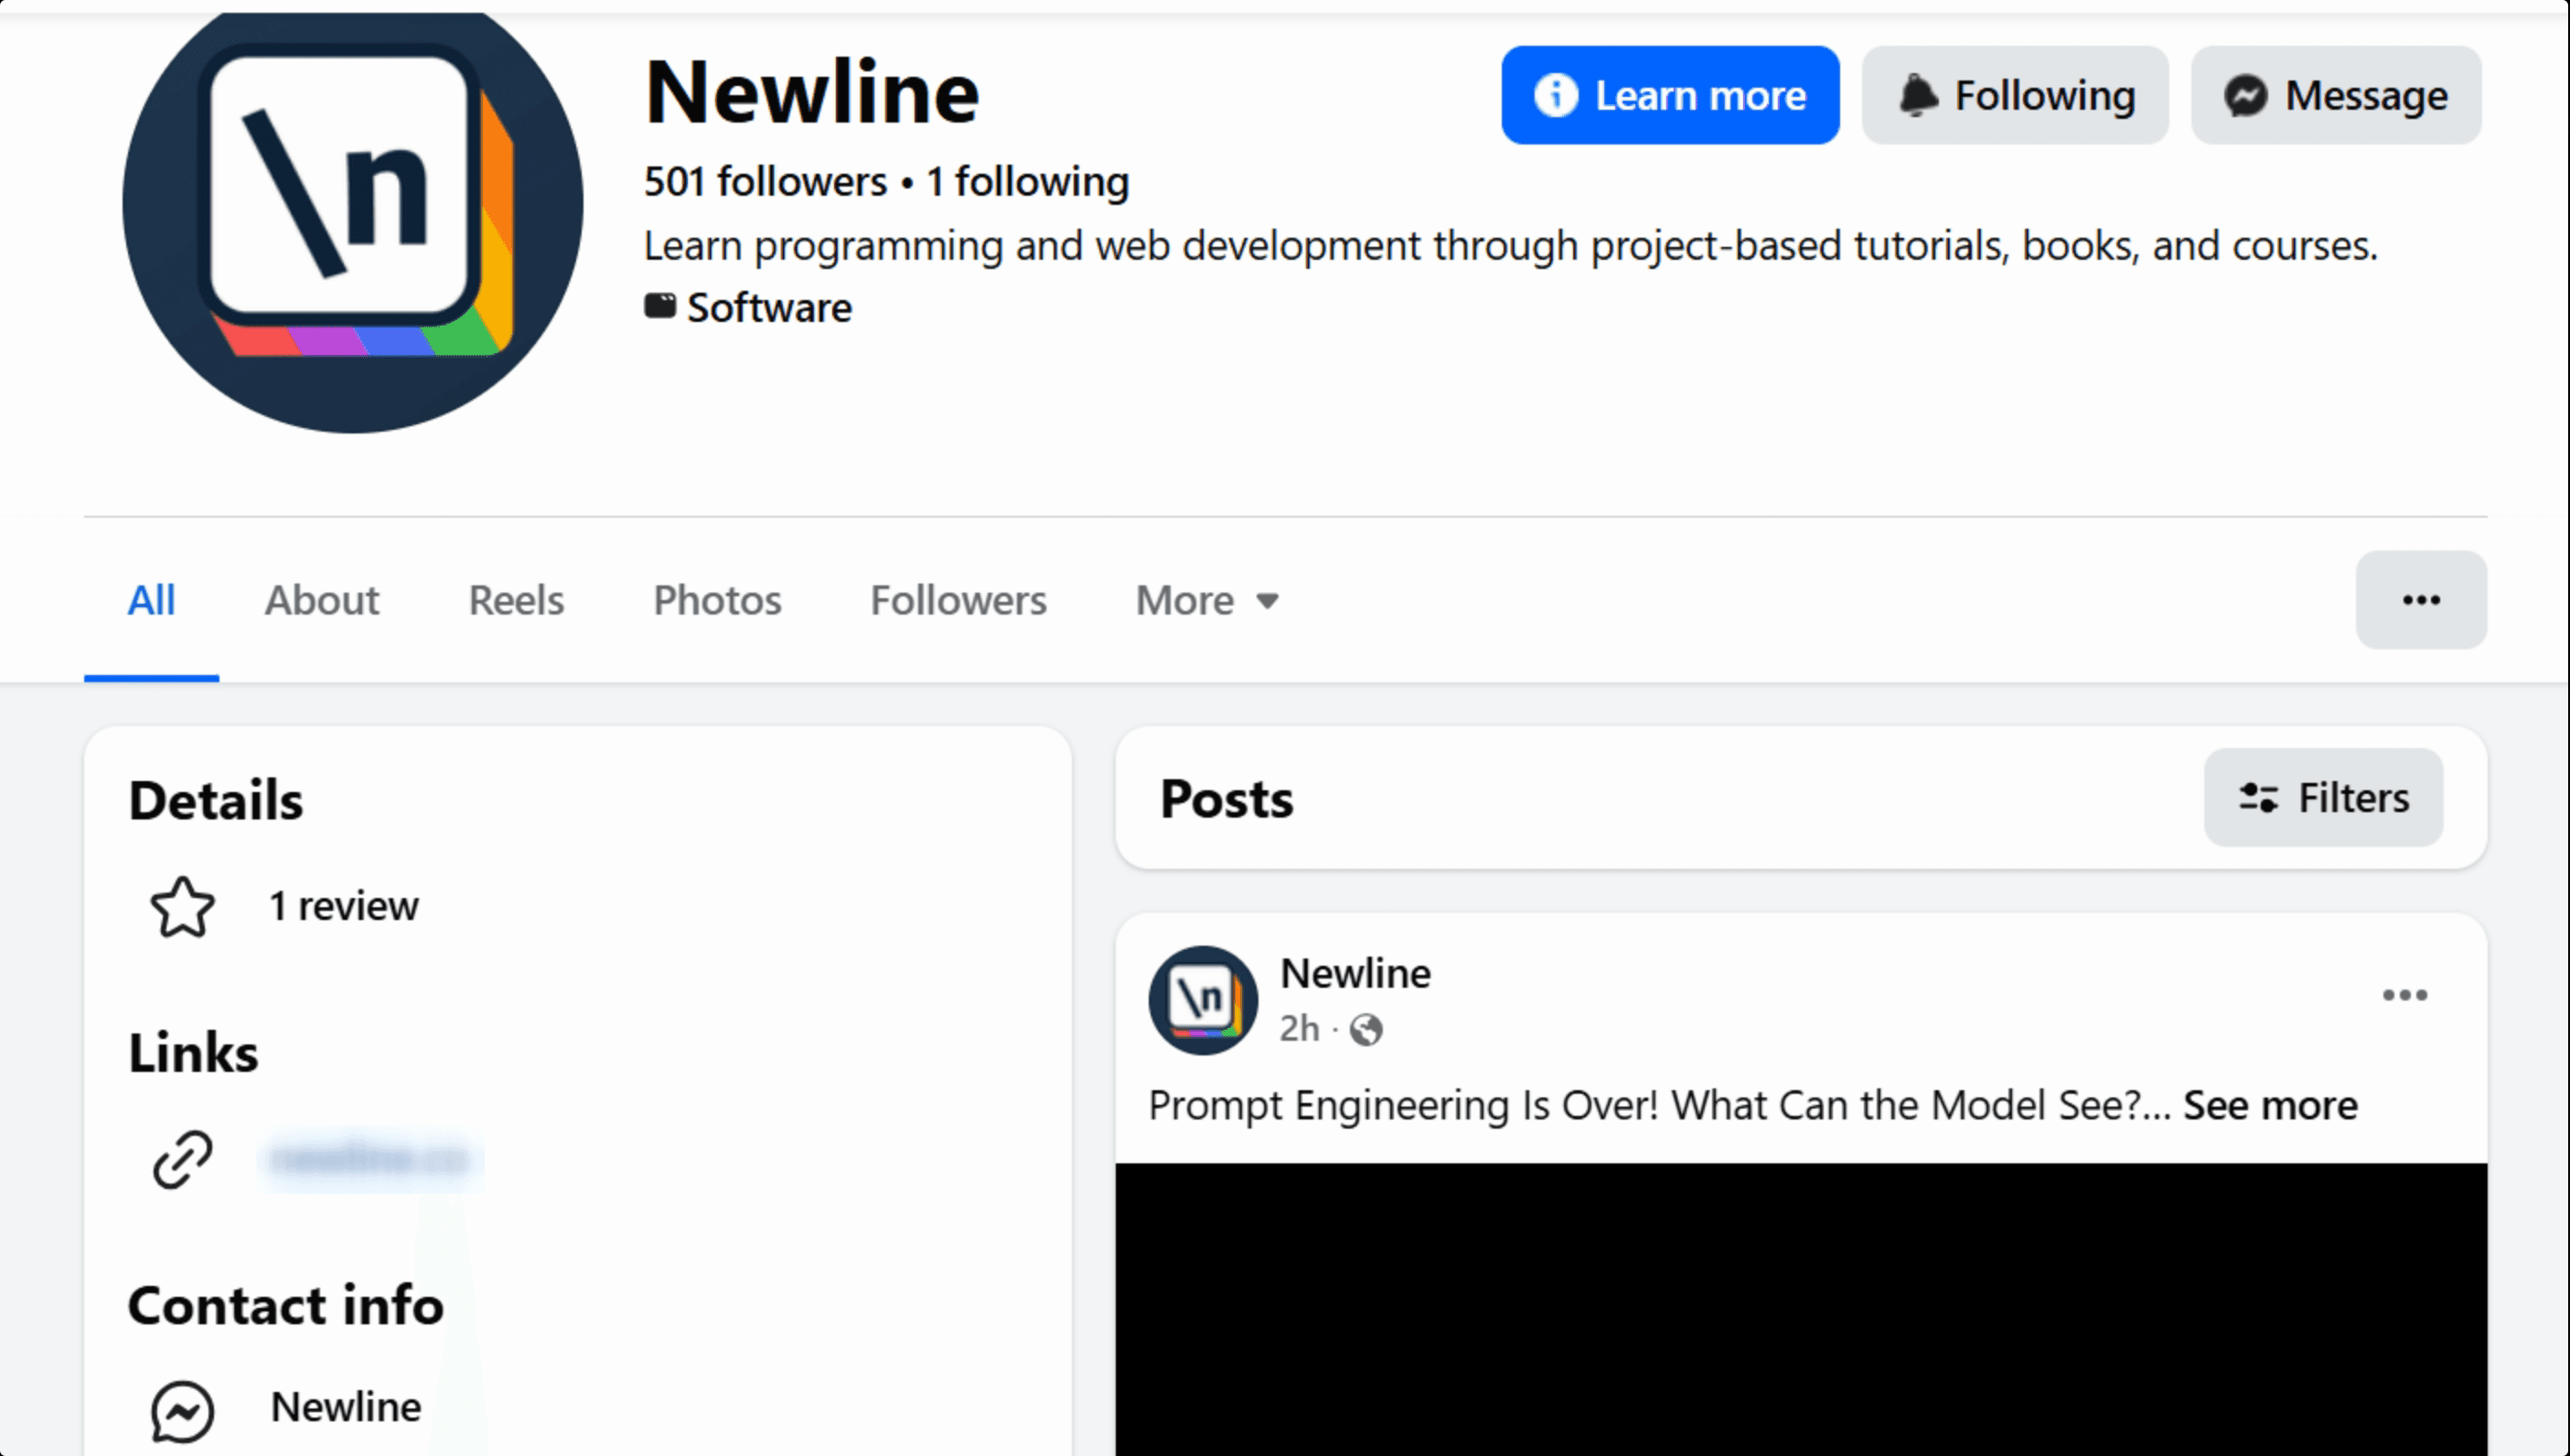
Task: Click the Newline page title
Action: (x=812, y=93)
